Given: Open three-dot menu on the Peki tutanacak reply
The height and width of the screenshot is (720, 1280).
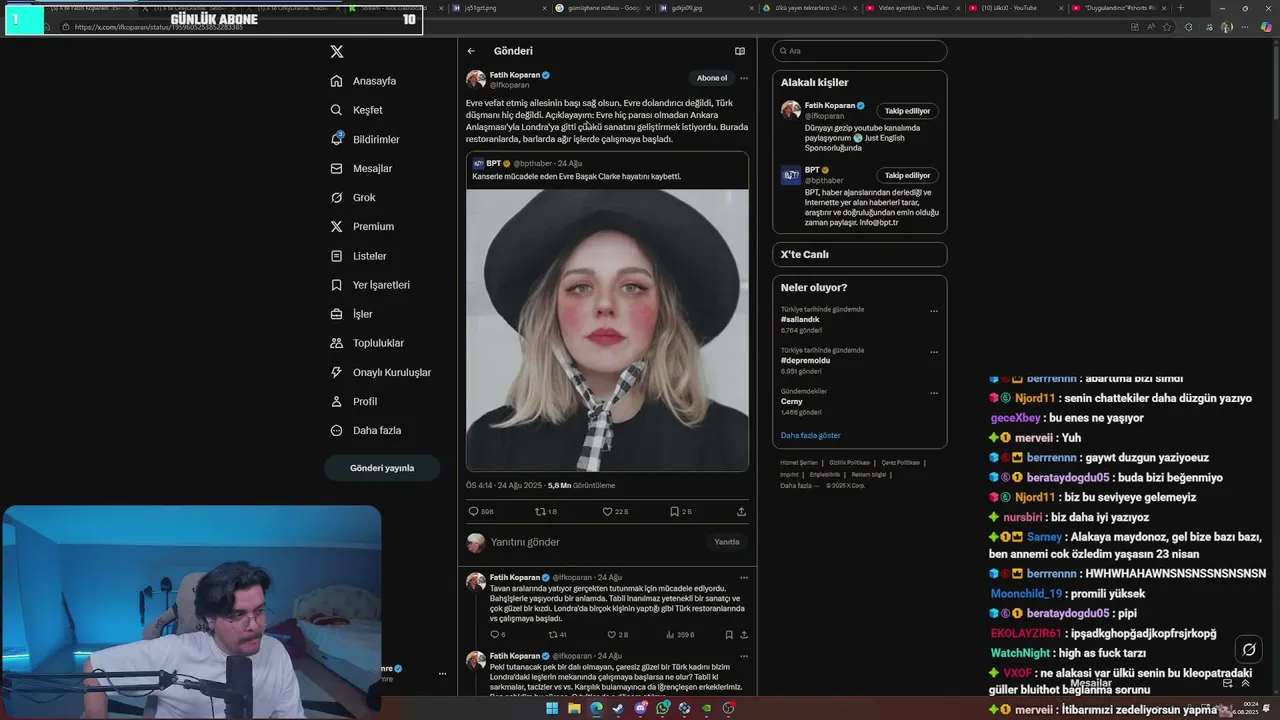Looking at the screenshot, I should (x=743, y=656).
